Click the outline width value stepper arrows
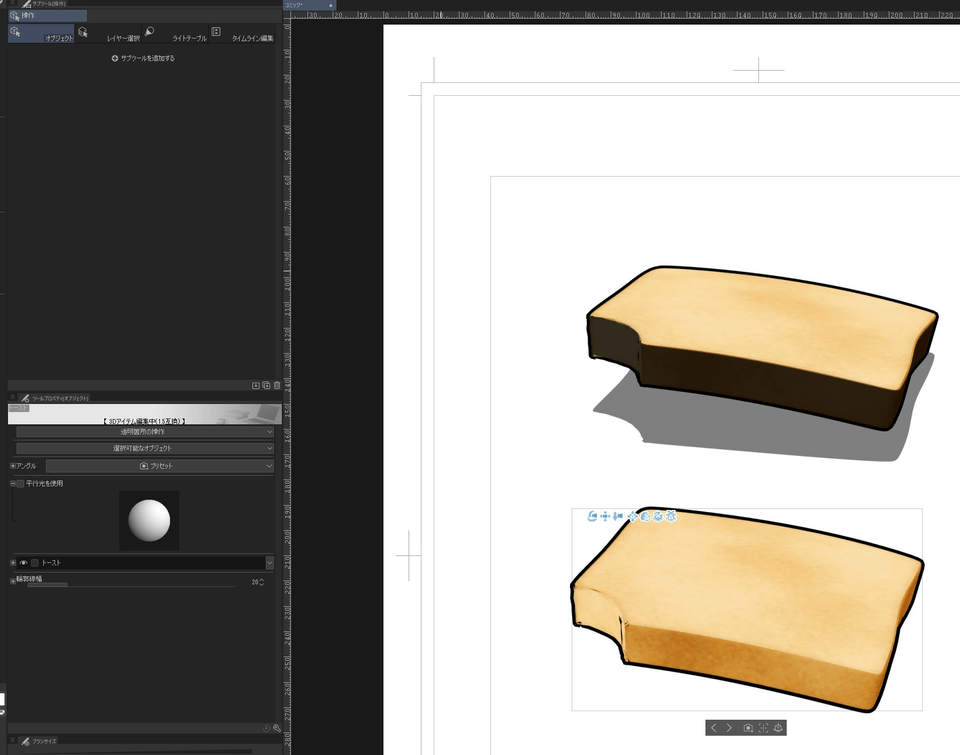960x755 pixels. tap(262, 582)
